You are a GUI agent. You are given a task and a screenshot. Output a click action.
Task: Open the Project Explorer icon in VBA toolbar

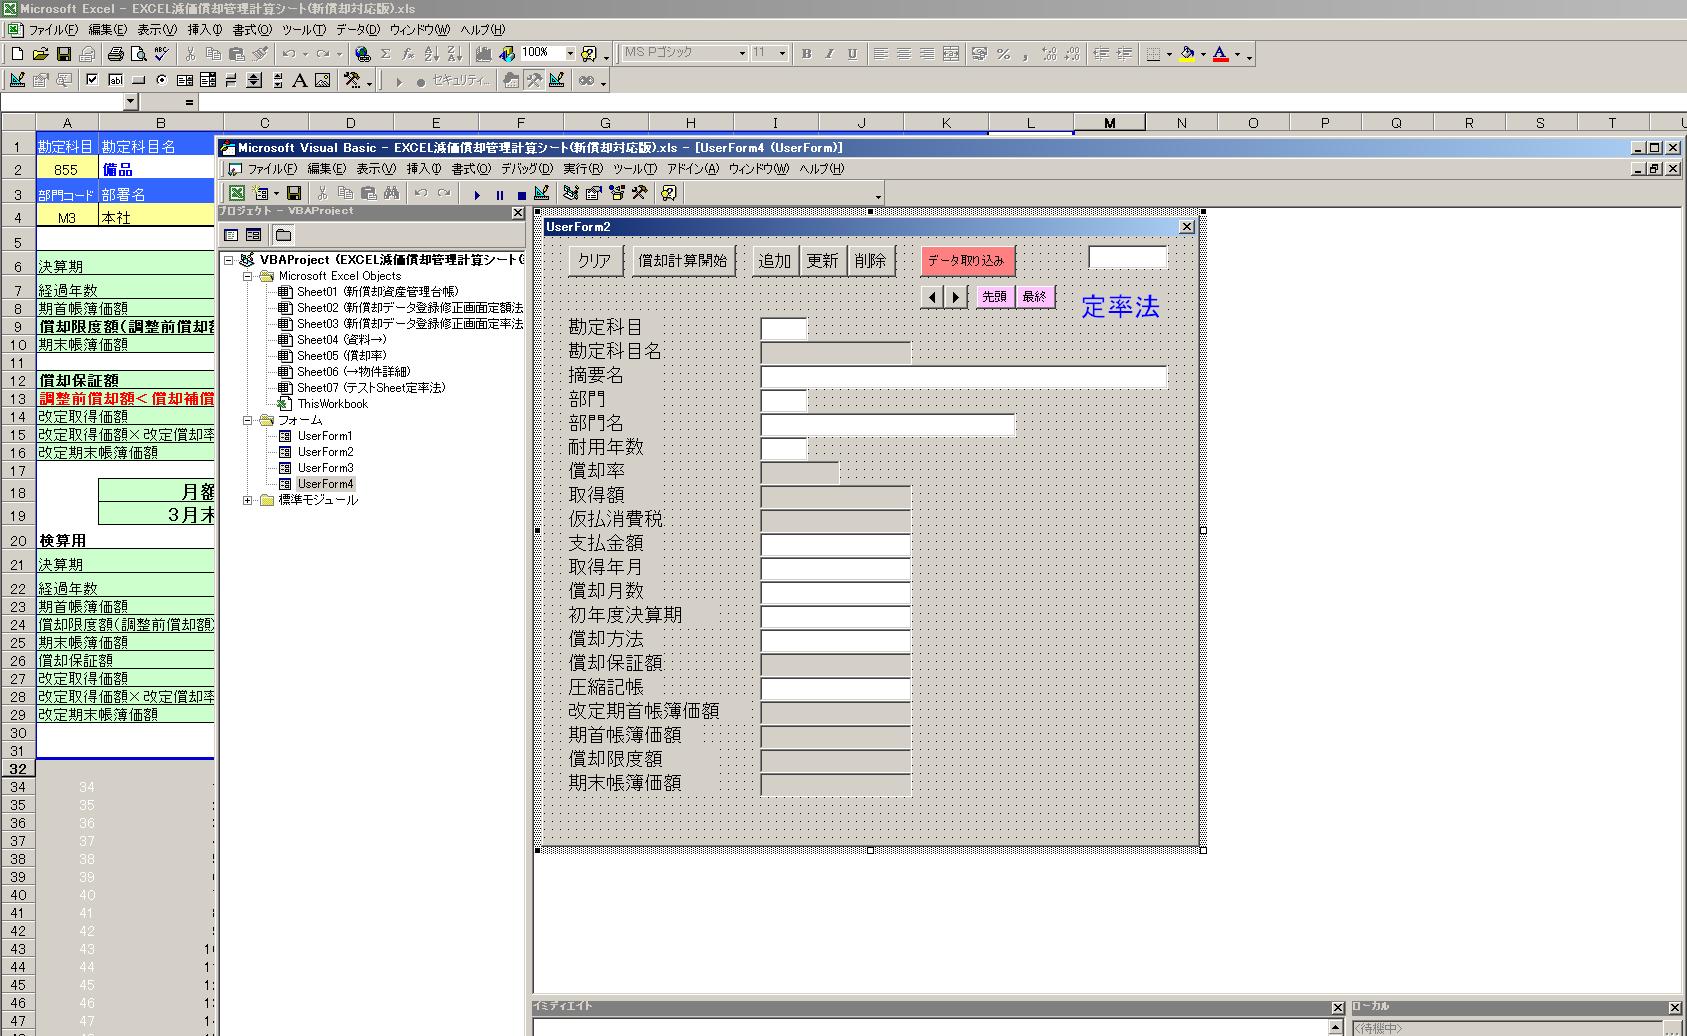[x=571, y=193]
